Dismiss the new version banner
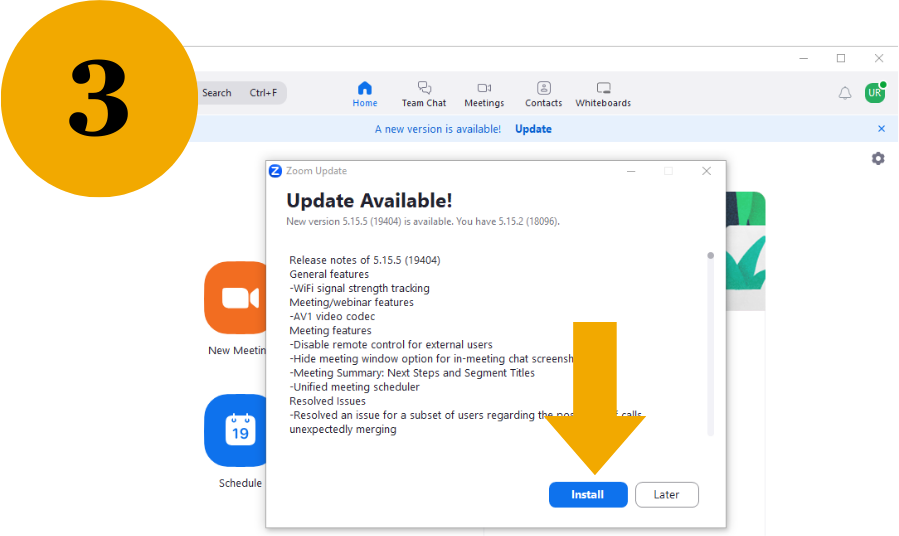 point(881,128)
